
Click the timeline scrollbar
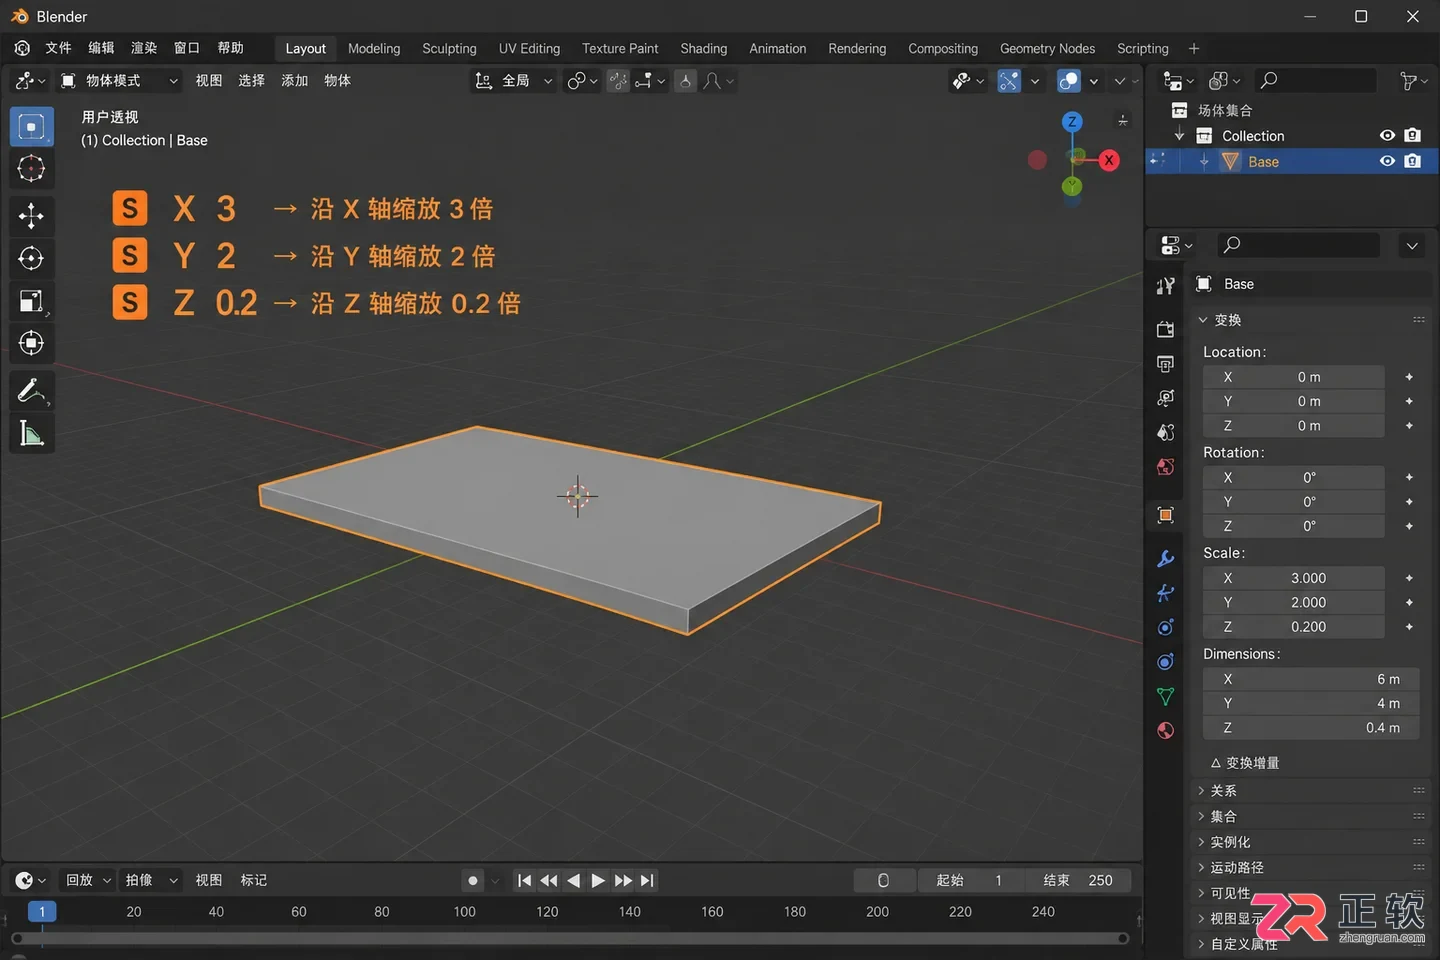(x=570, y=938)
